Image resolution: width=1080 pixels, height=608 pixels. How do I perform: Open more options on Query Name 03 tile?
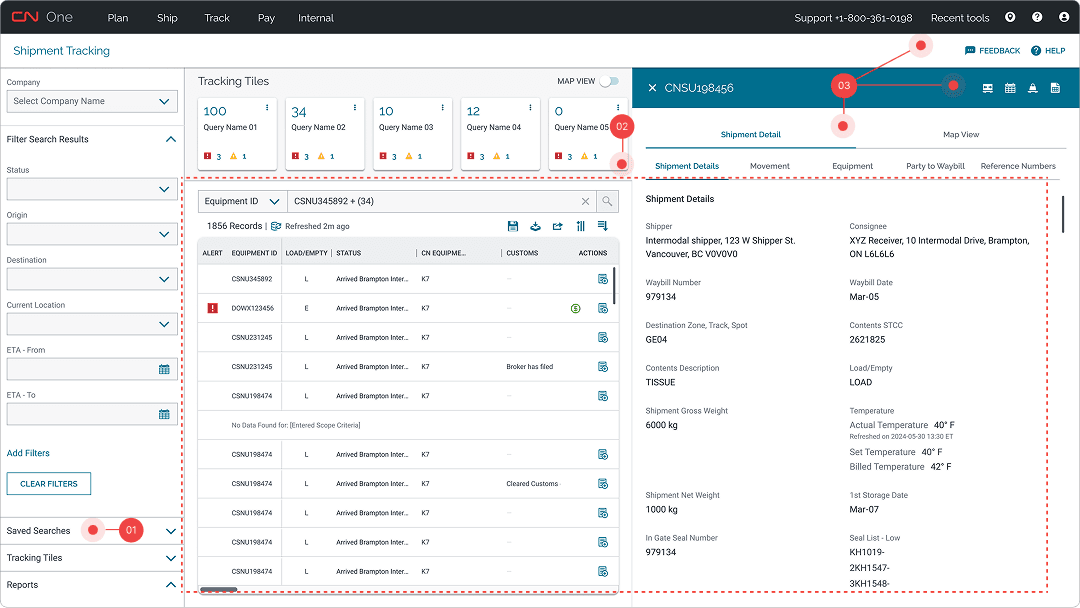point(442,107)
